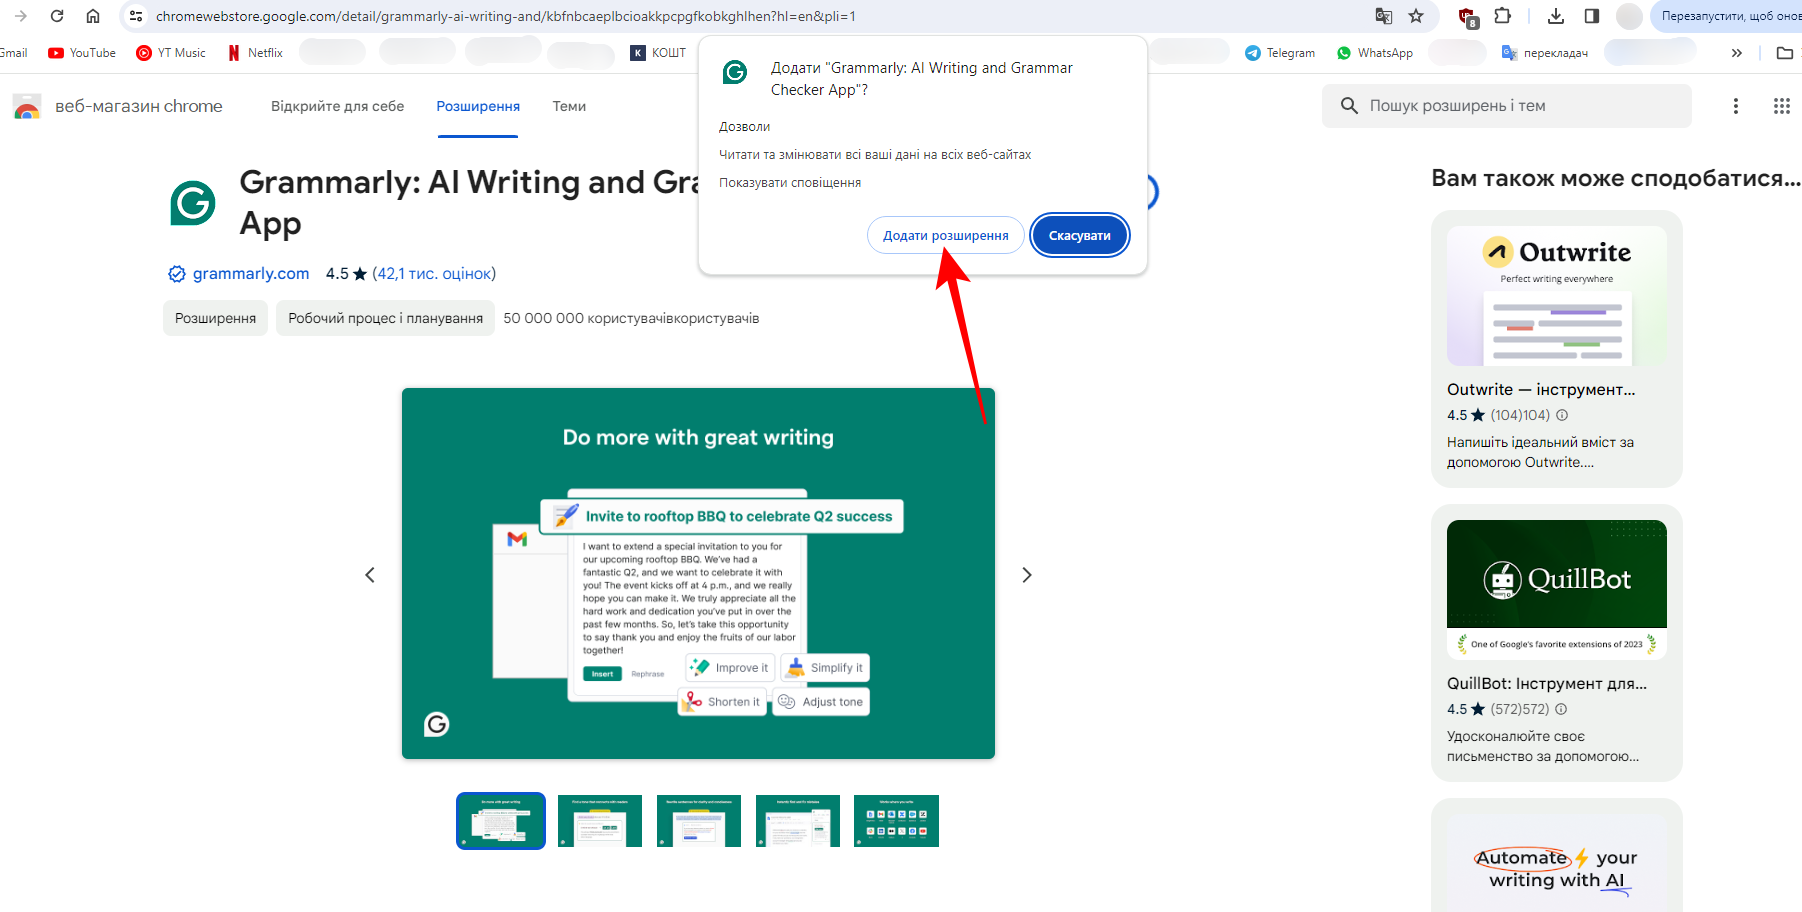Show the previous screenshot with the left arrow
This screenshot has width=1802, height=912.
click(x=370, y=575)
